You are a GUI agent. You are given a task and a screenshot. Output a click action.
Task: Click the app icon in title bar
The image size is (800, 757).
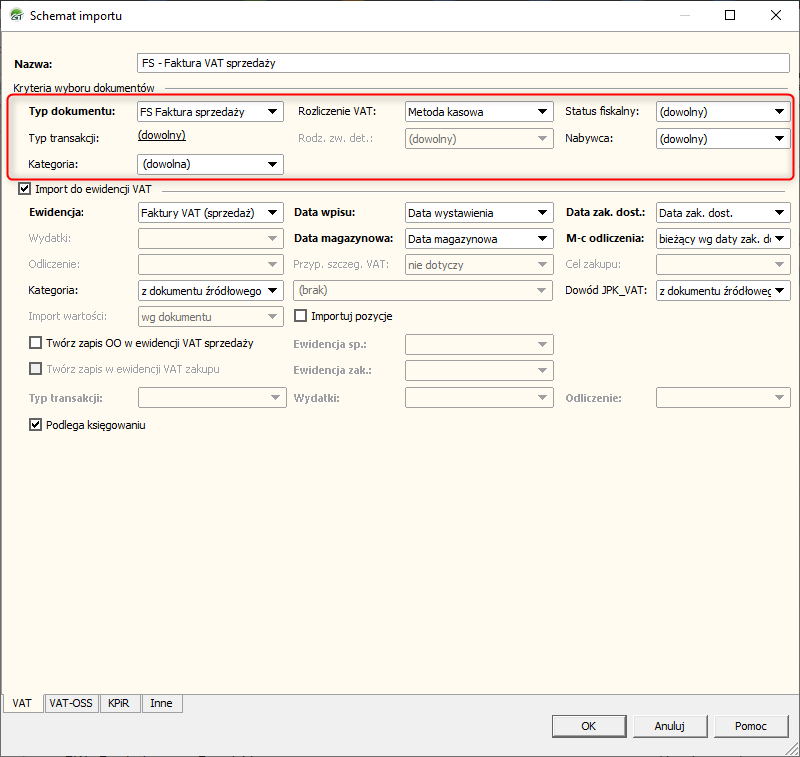point(15,16)
